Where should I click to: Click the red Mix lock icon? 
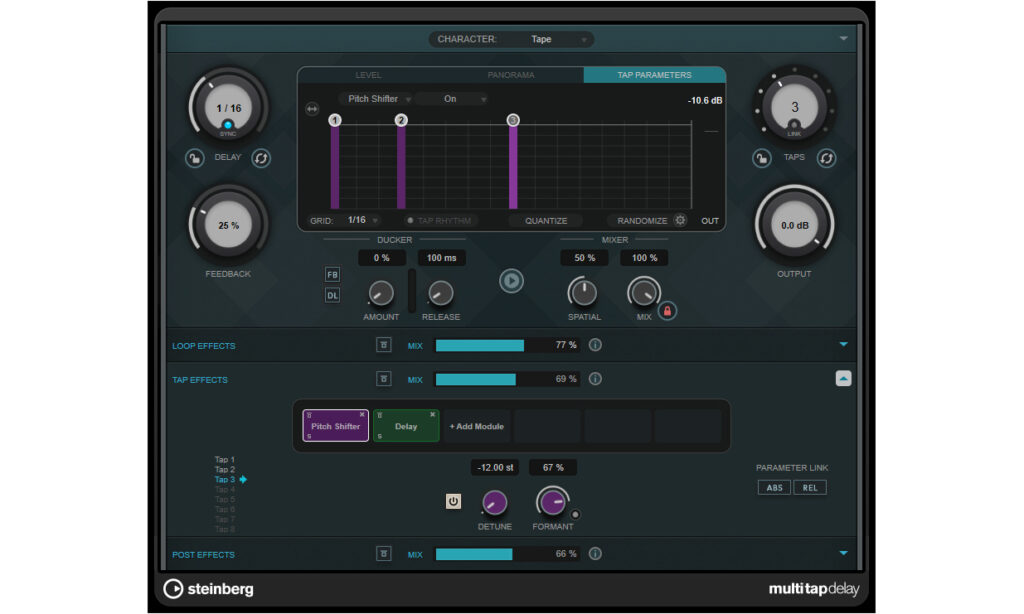(667, 311)
